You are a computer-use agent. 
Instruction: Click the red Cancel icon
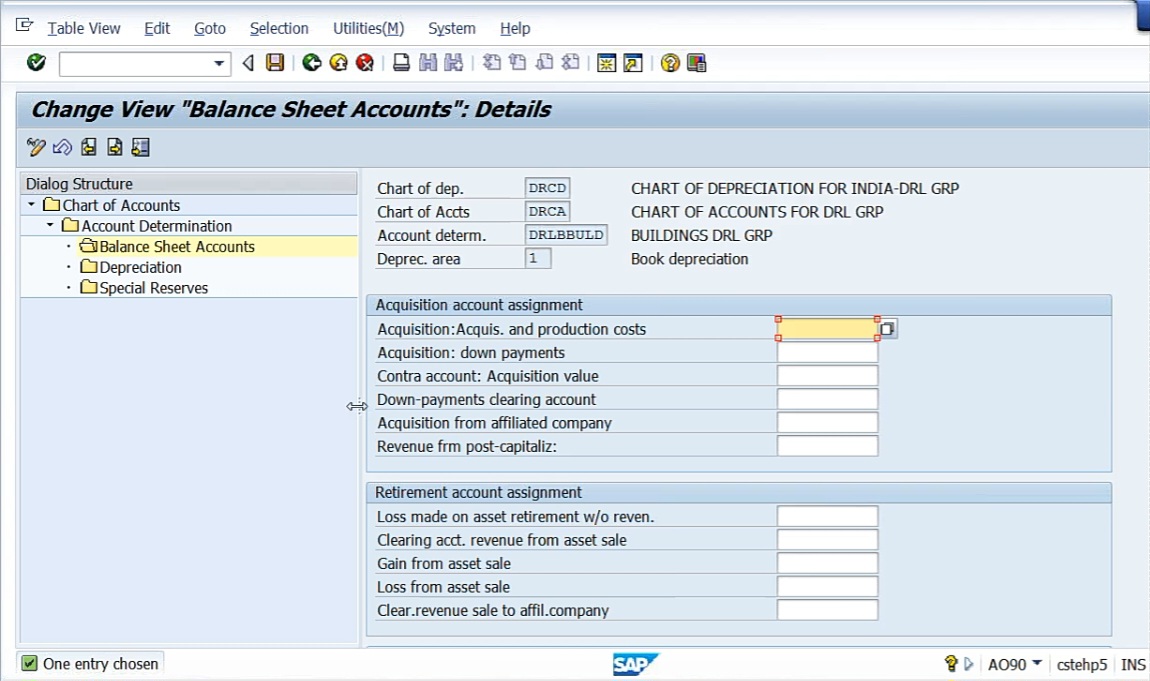coord(365,63)
